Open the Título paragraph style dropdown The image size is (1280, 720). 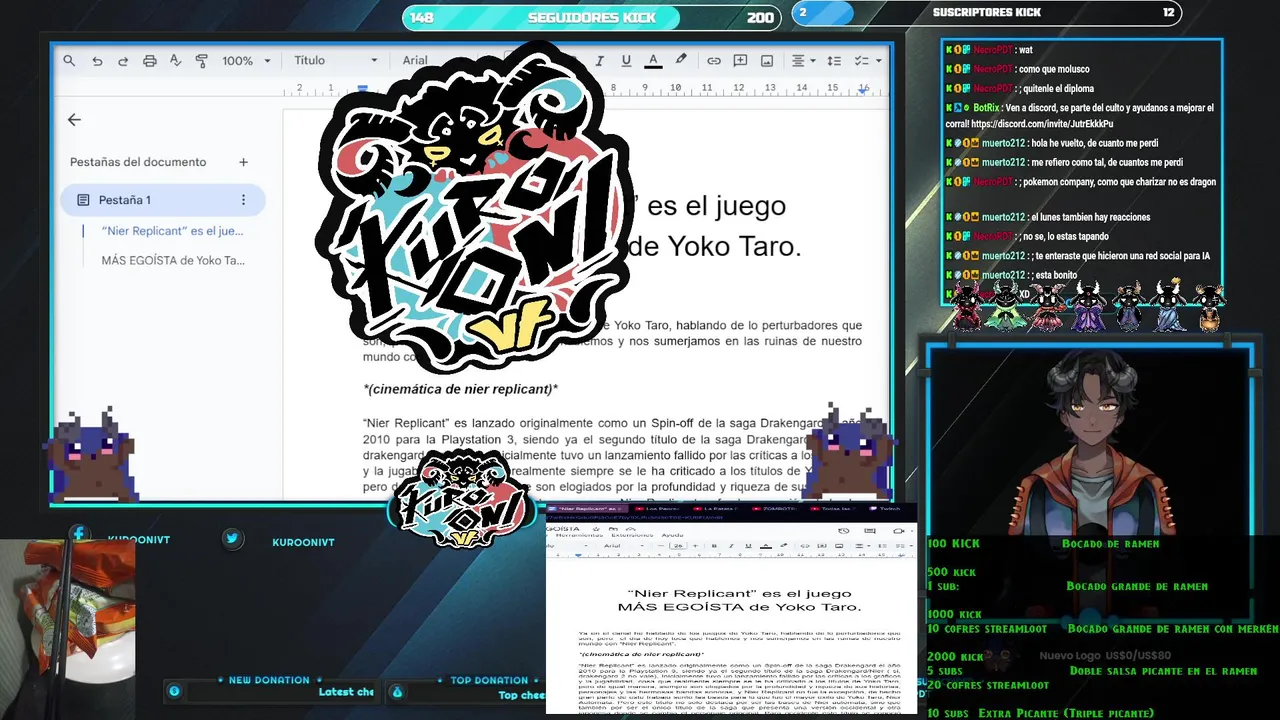pos(336,61)
